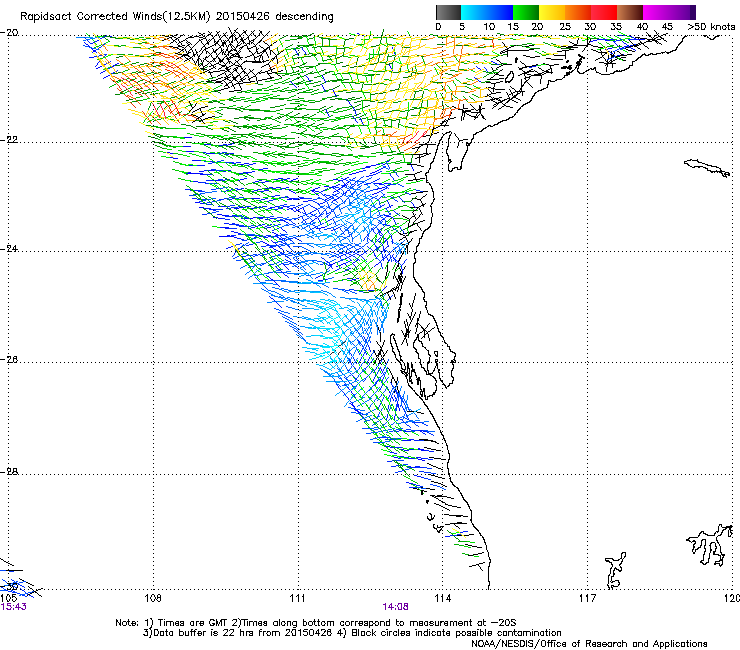Viewport: 740px width, 650px height.
Task: Click the latitude label '-26'
Action: click(9, 359)
